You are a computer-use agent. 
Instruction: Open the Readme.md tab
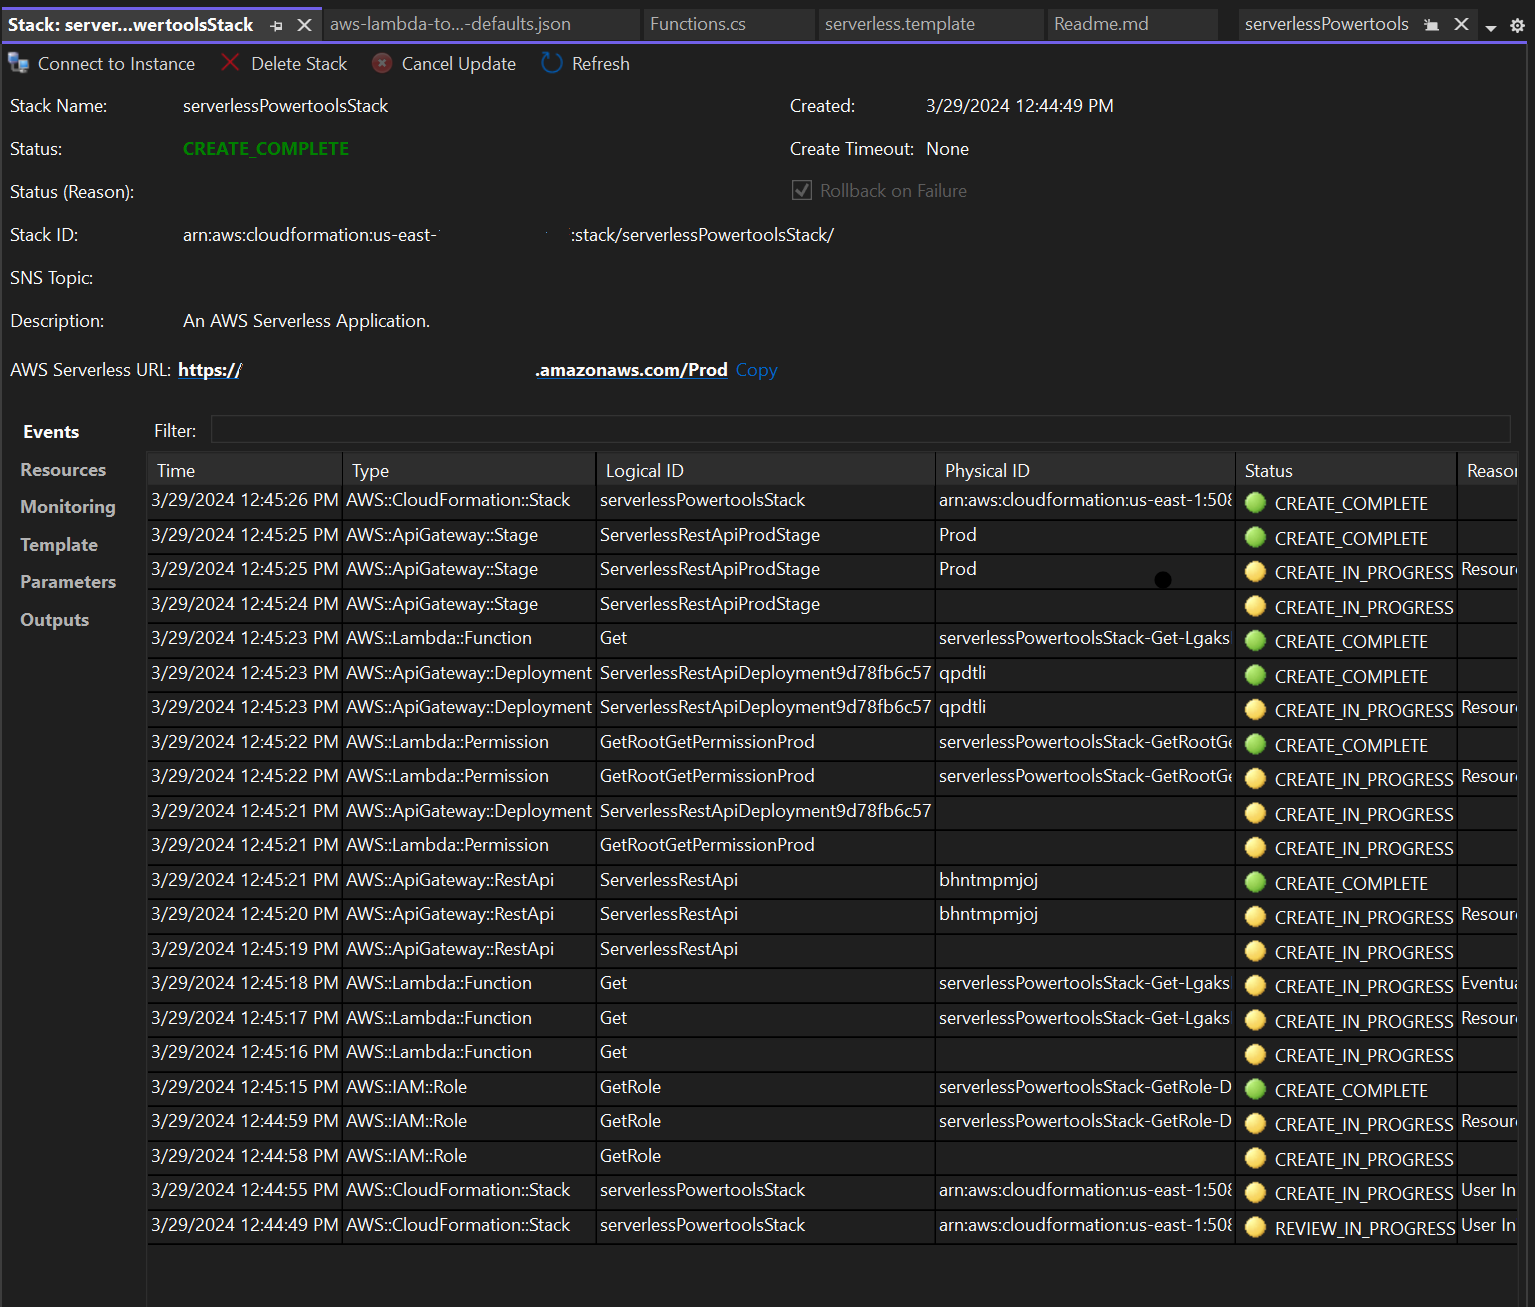[x=1100, y=23]
